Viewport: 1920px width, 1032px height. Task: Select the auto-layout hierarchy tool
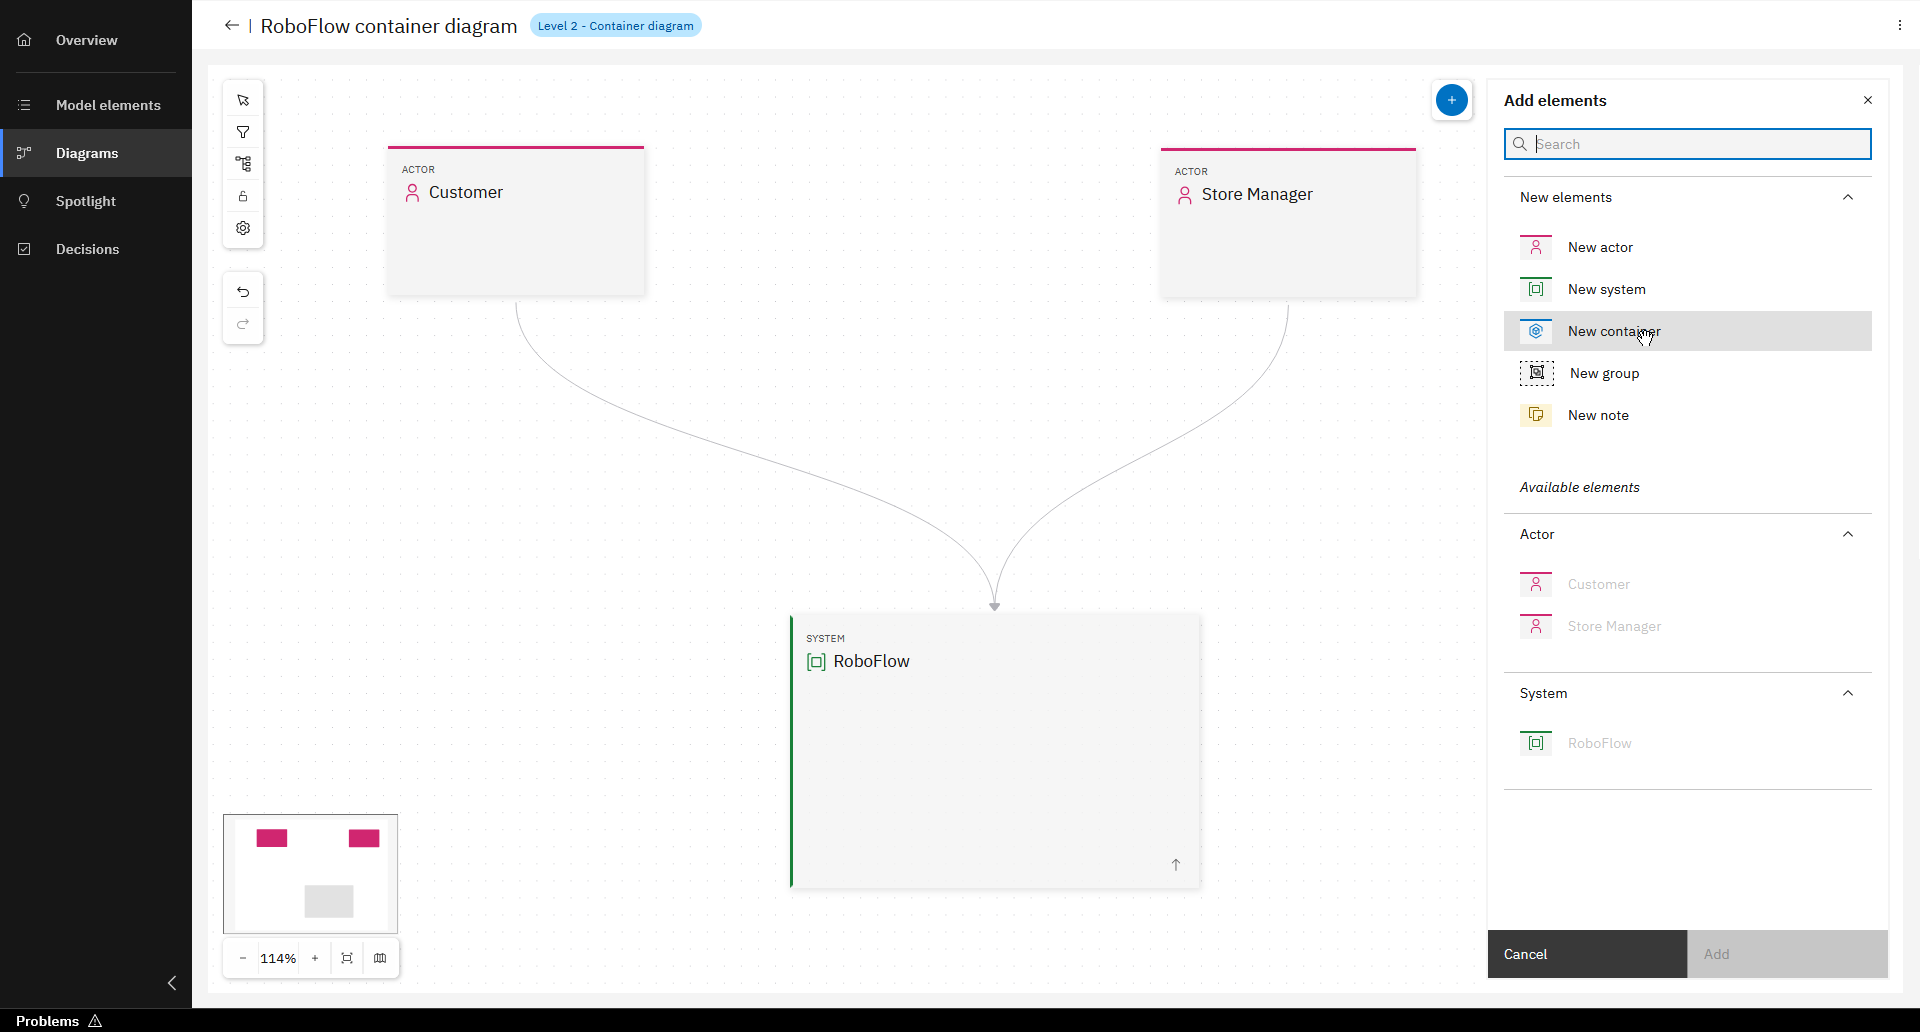(242, 163)
